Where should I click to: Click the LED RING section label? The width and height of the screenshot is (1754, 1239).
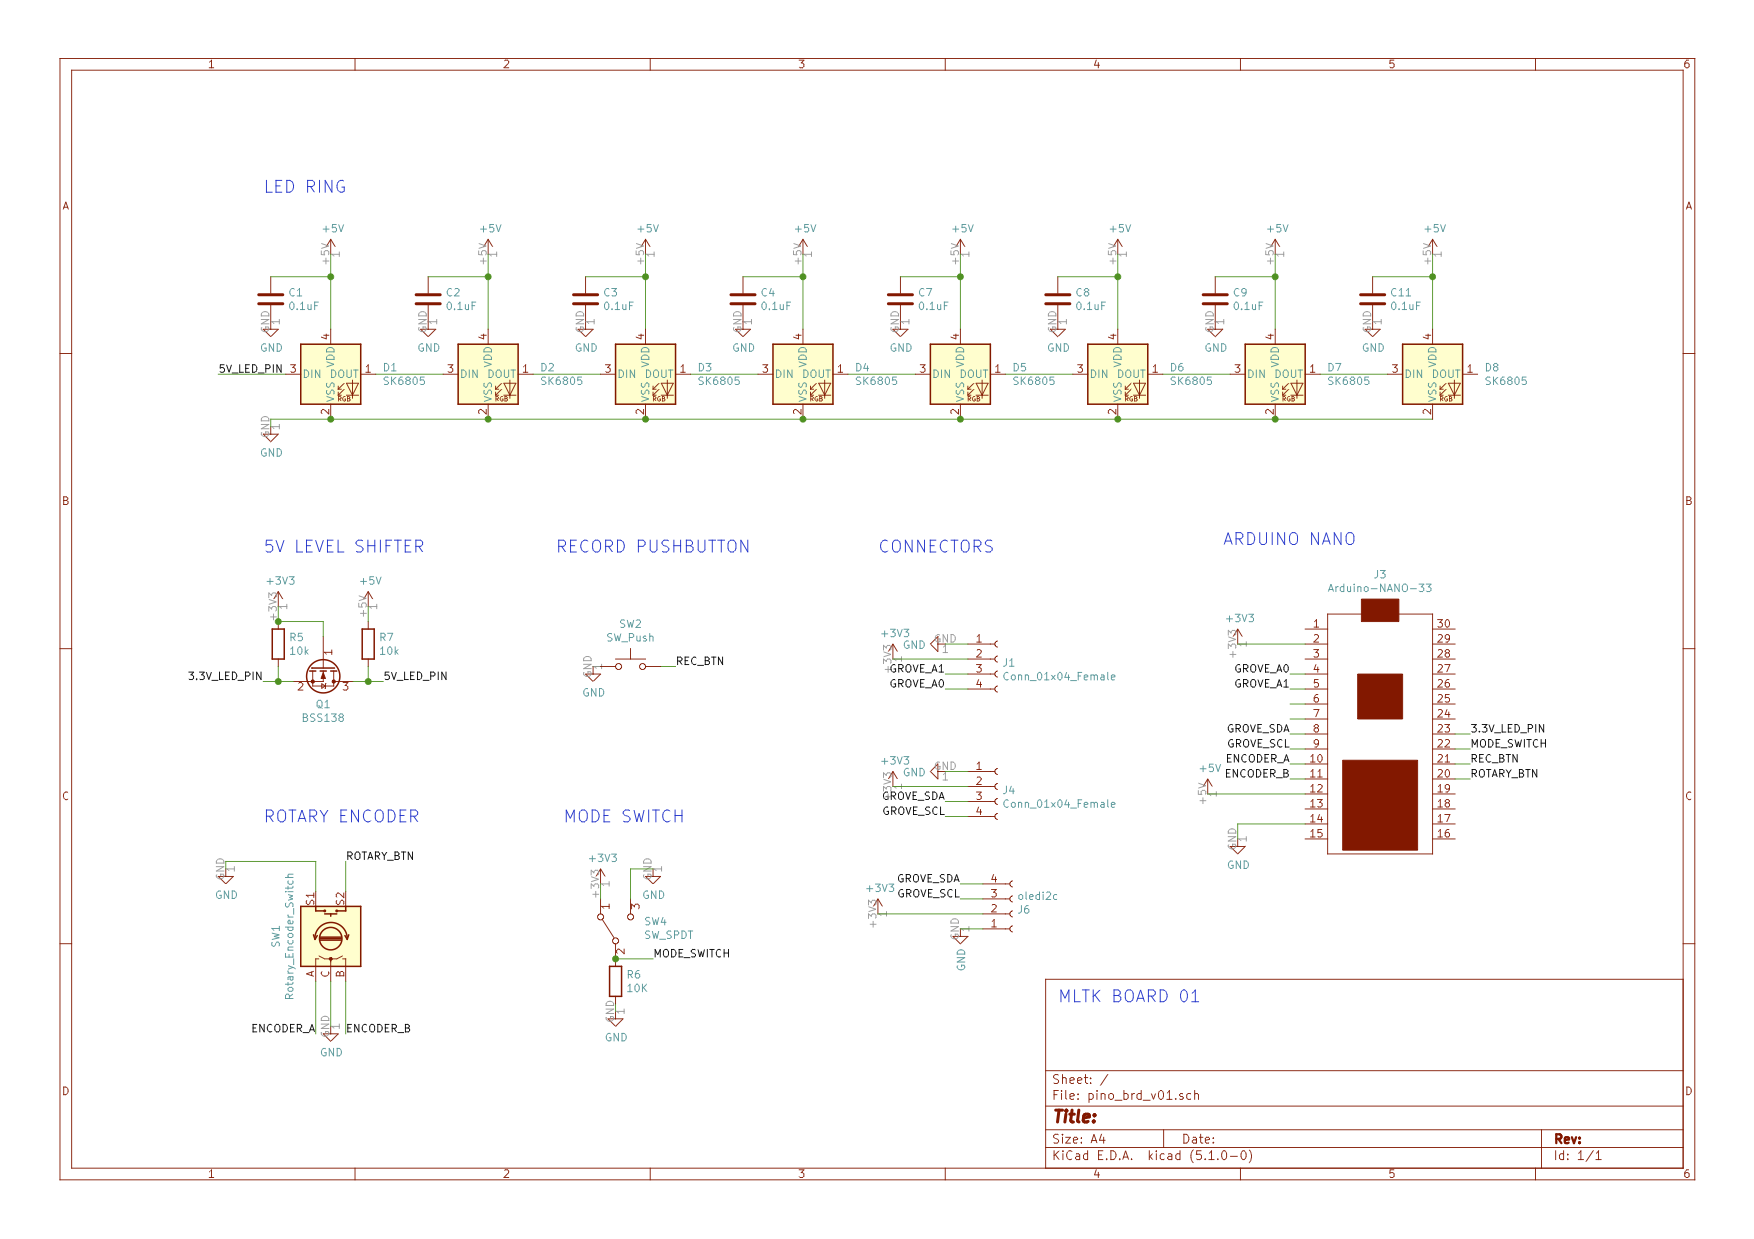coord(305,187)
